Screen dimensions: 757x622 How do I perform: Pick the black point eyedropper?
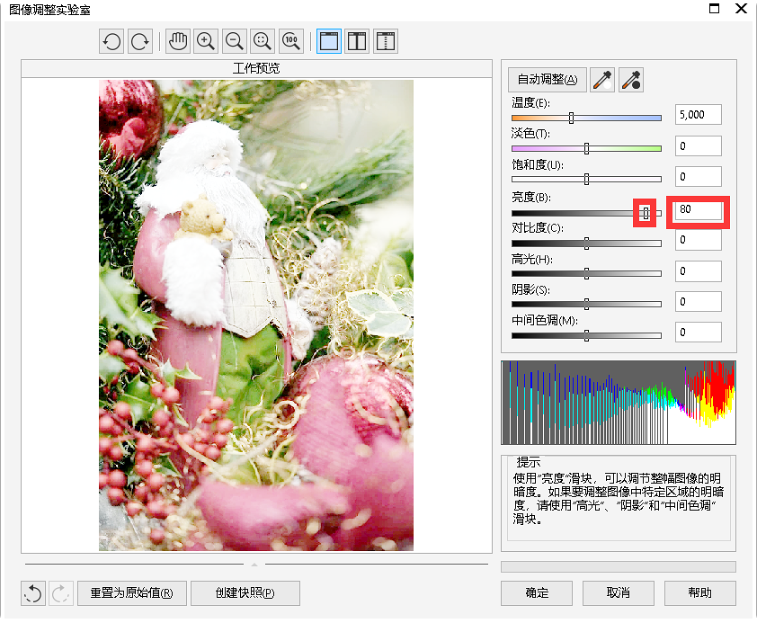coord(631,80)
